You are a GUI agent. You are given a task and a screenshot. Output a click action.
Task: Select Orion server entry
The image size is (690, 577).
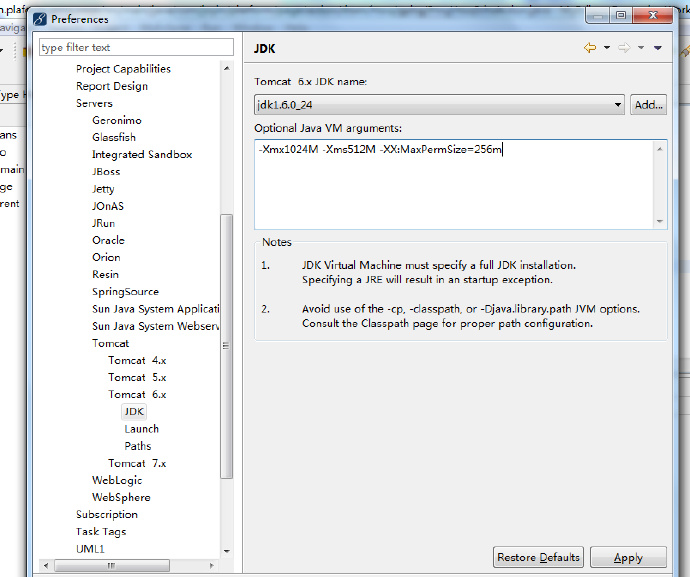pos(106,257)
